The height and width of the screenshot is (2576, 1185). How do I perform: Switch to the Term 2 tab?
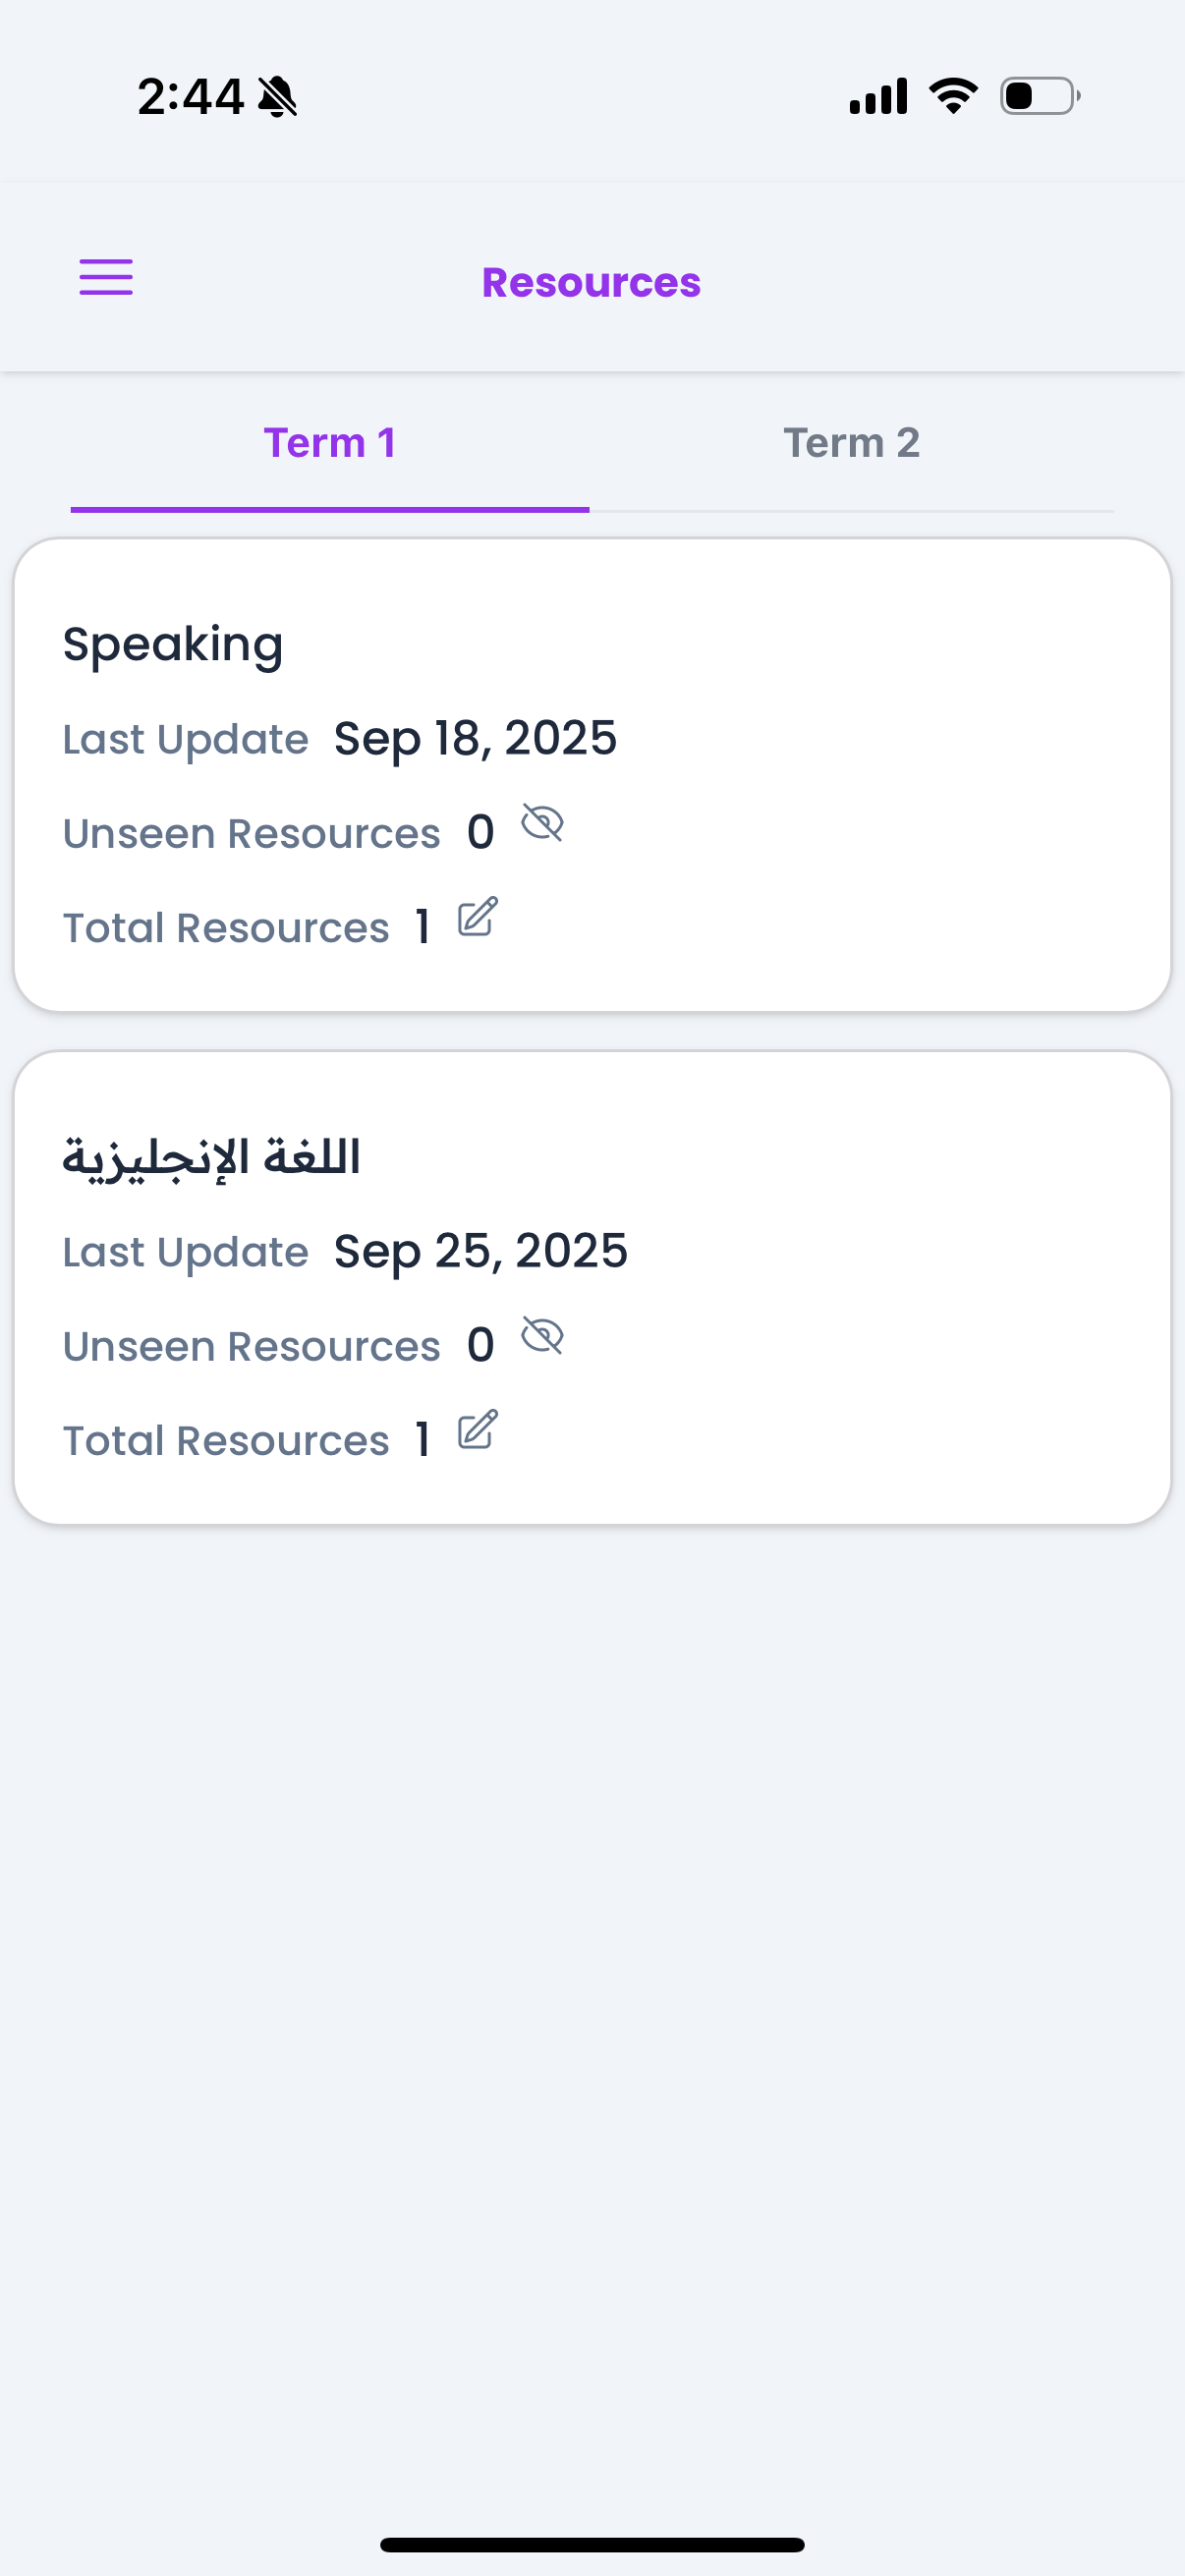click(851, 443)
